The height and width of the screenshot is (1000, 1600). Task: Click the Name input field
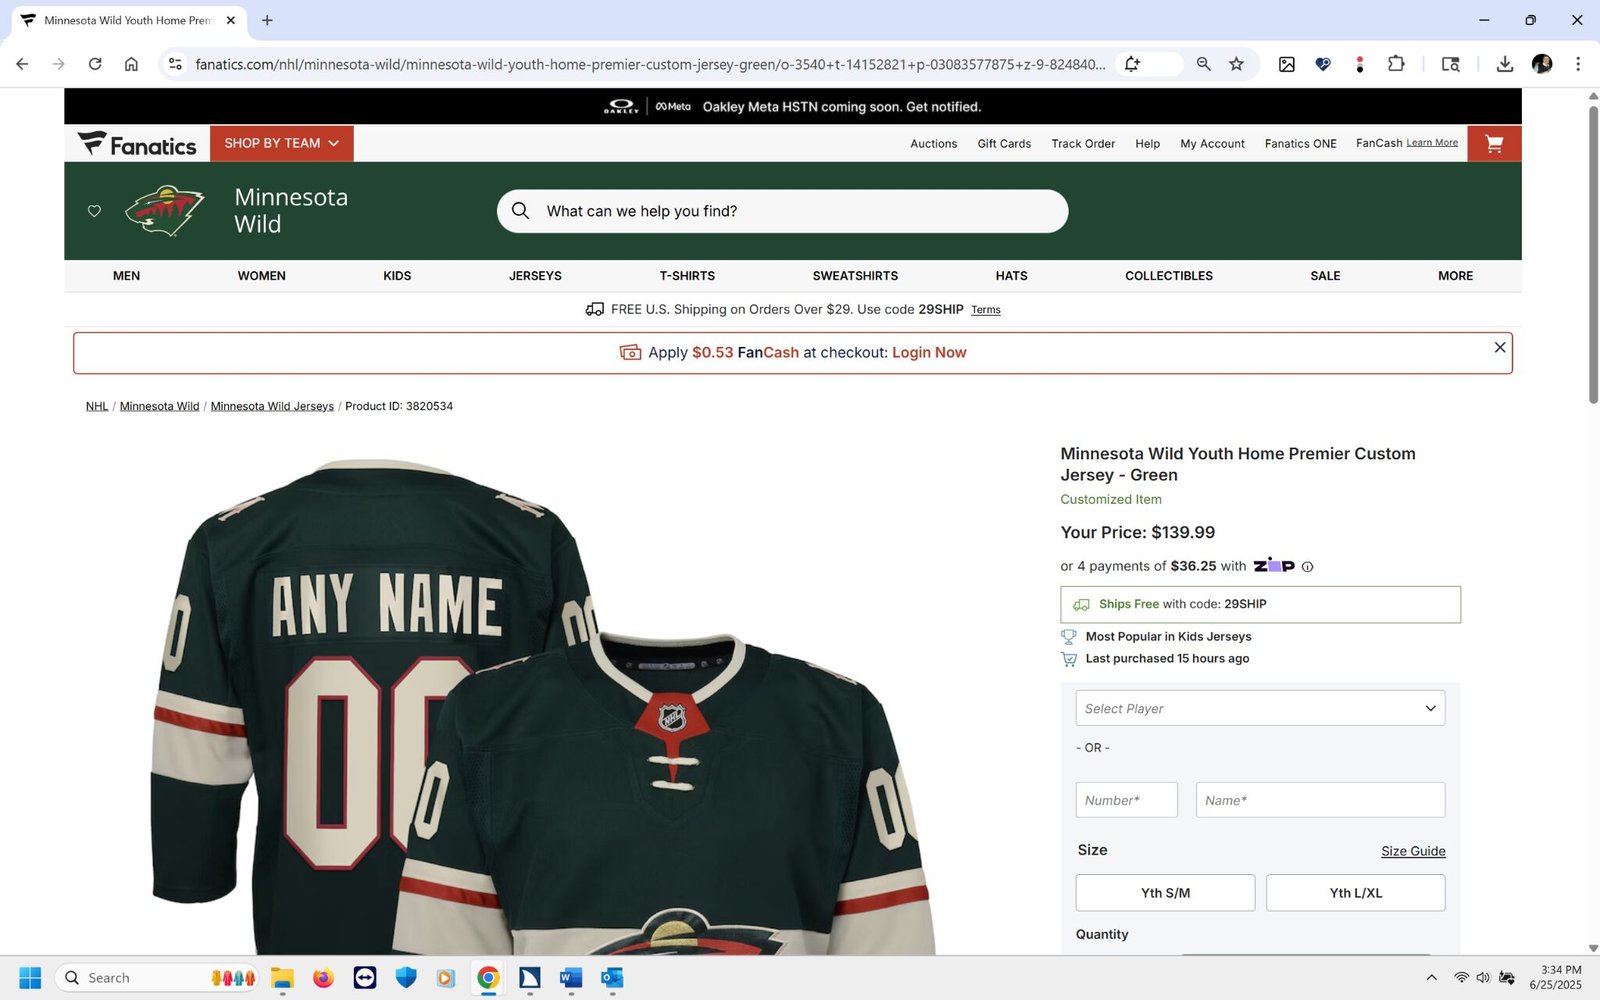point(1320,800)
